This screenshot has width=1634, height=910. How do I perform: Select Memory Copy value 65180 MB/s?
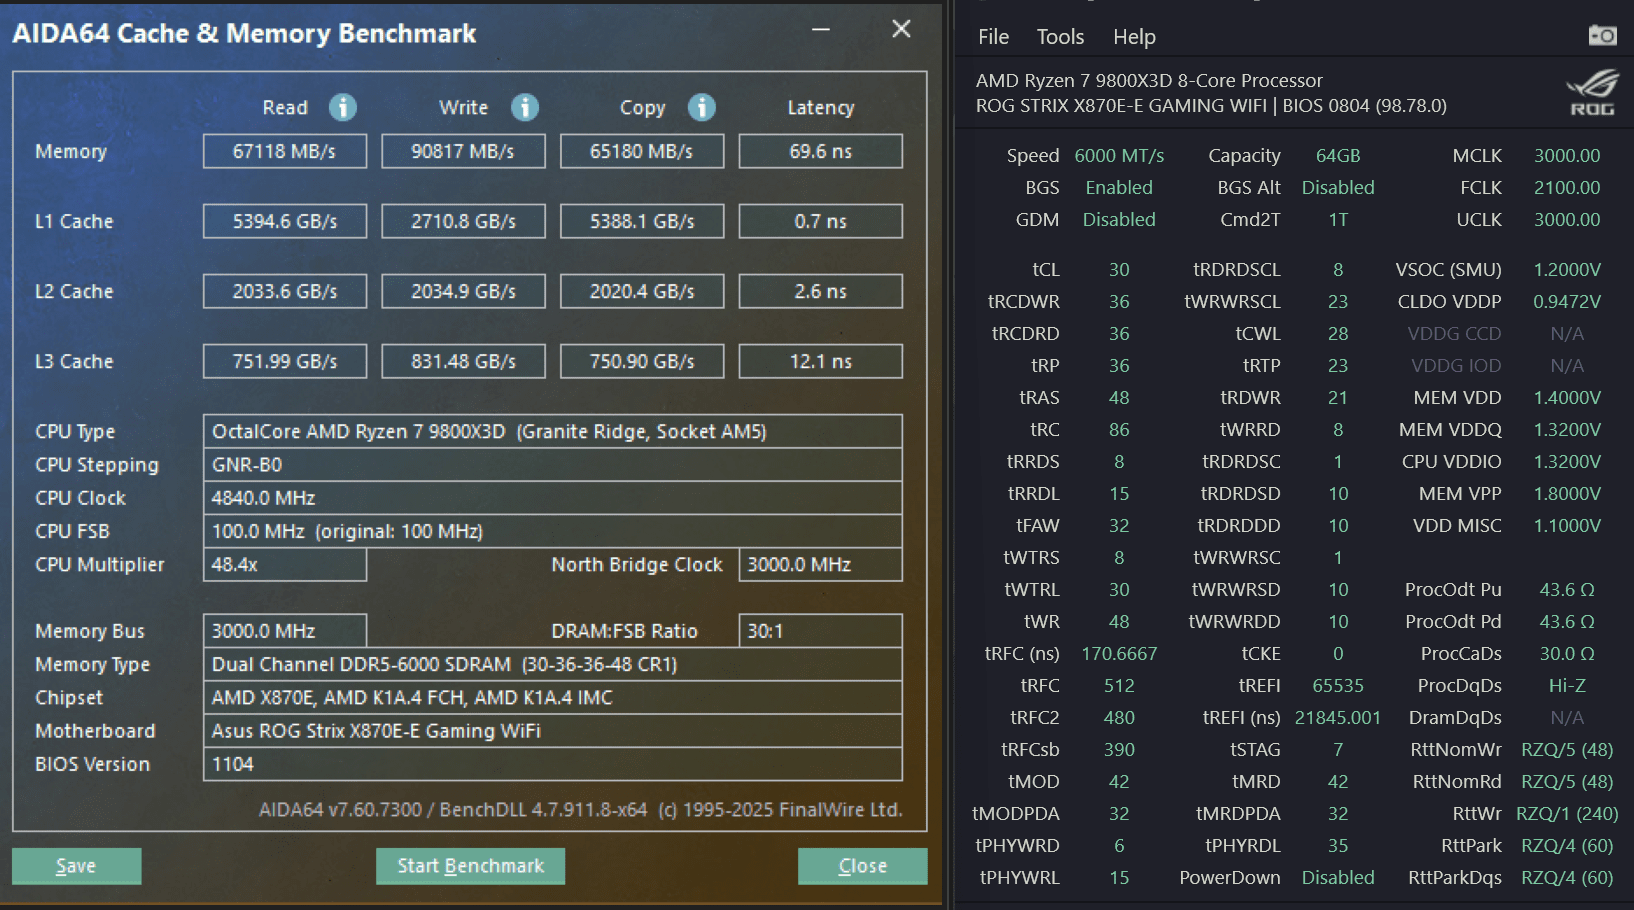(x=642, y=151)
